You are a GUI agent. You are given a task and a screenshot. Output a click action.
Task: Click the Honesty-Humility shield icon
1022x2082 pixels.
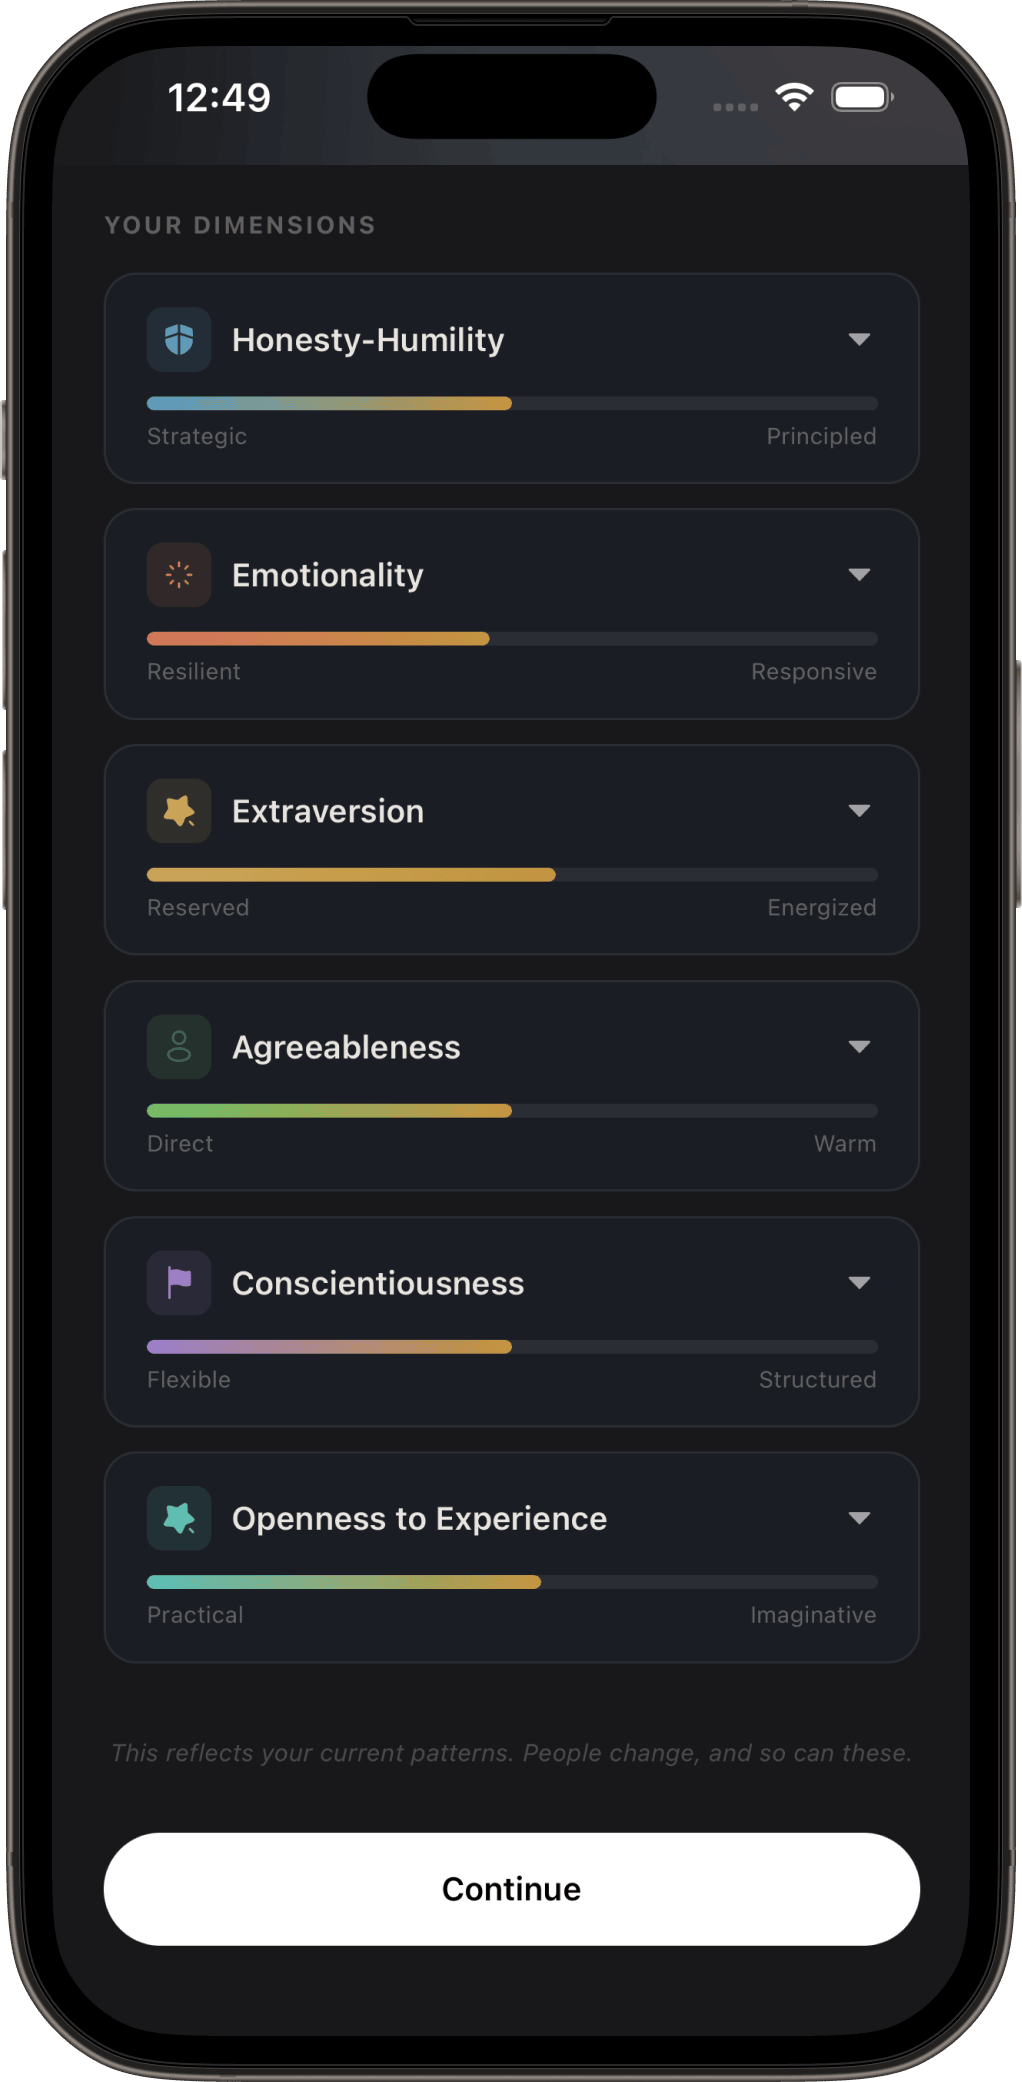[x=179, y=340]
